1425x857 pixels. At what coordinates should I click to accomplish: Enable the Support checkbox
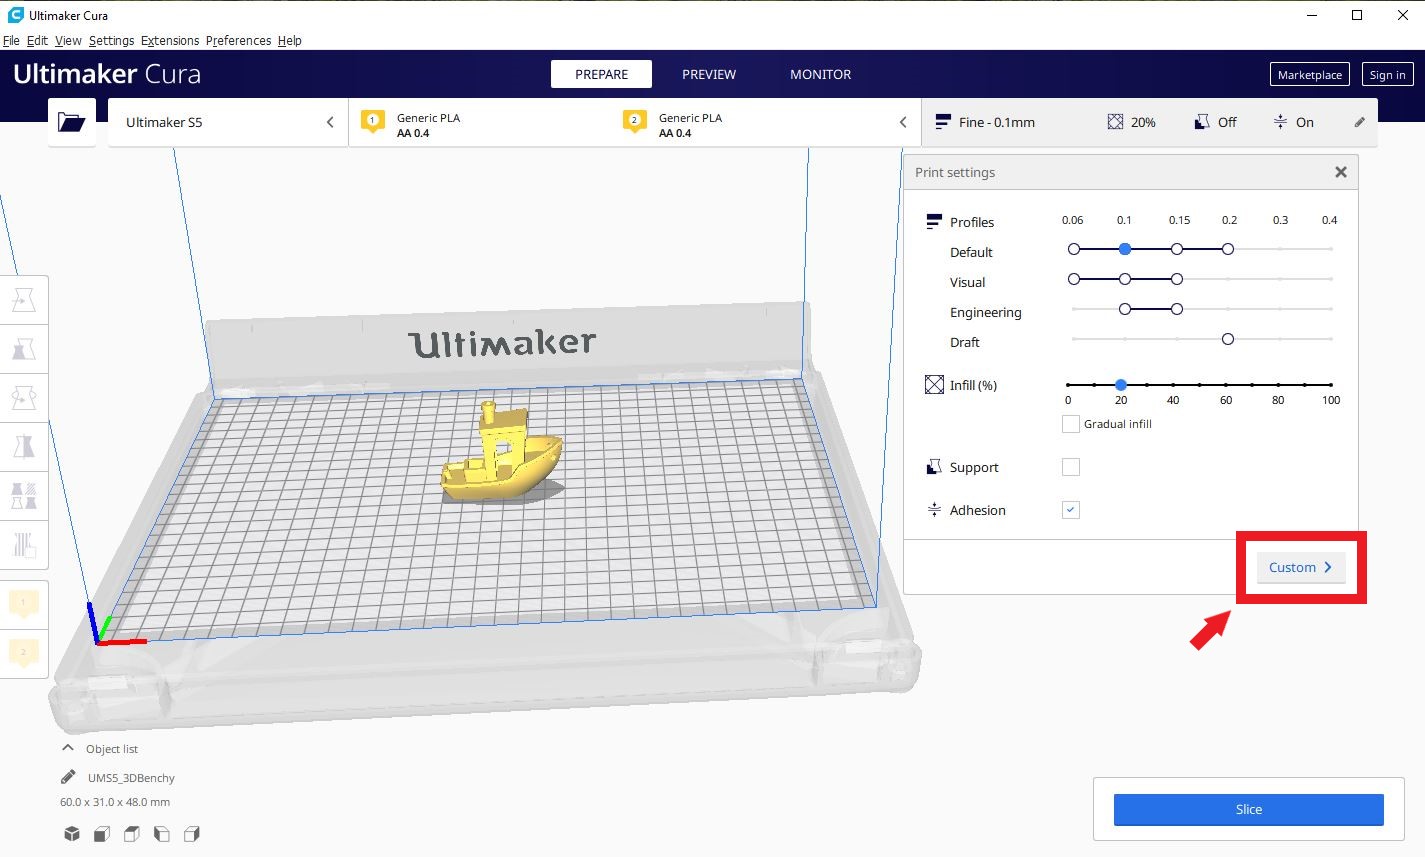click(x=1071, y=467)
